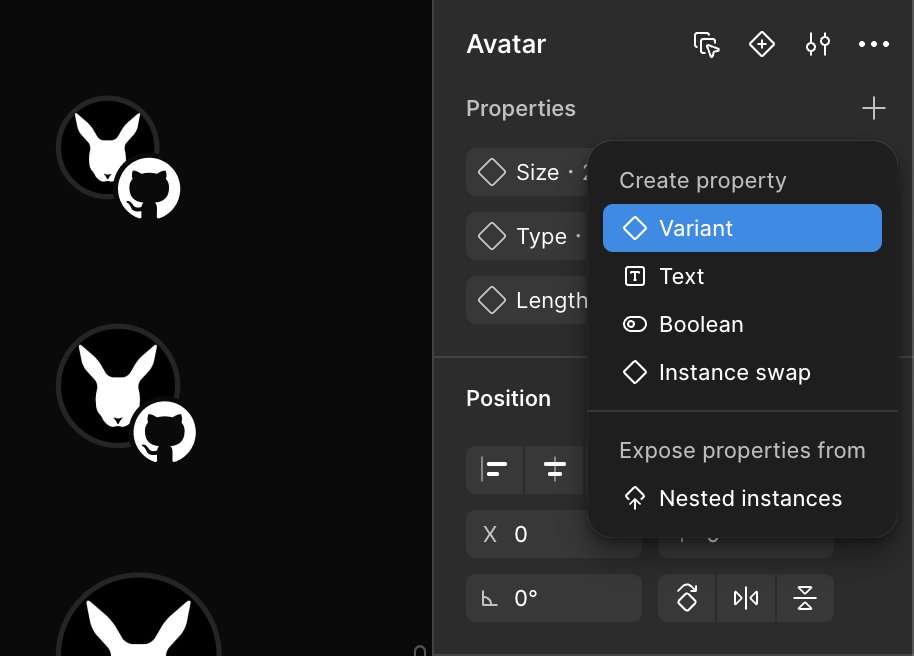
Task: Select the bottom large avatar on canvas
Action: point(139,615)
